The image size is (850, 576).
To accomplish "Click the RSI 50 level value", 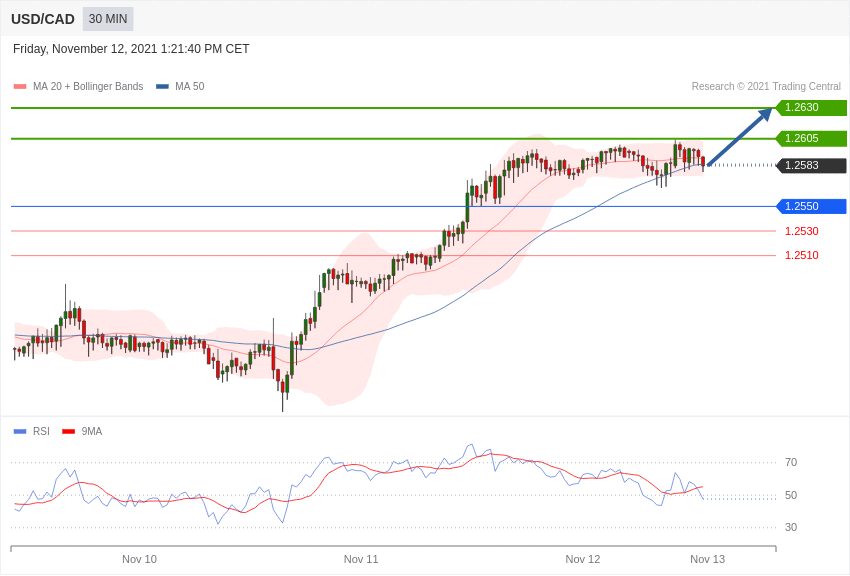I will point(791,495).
